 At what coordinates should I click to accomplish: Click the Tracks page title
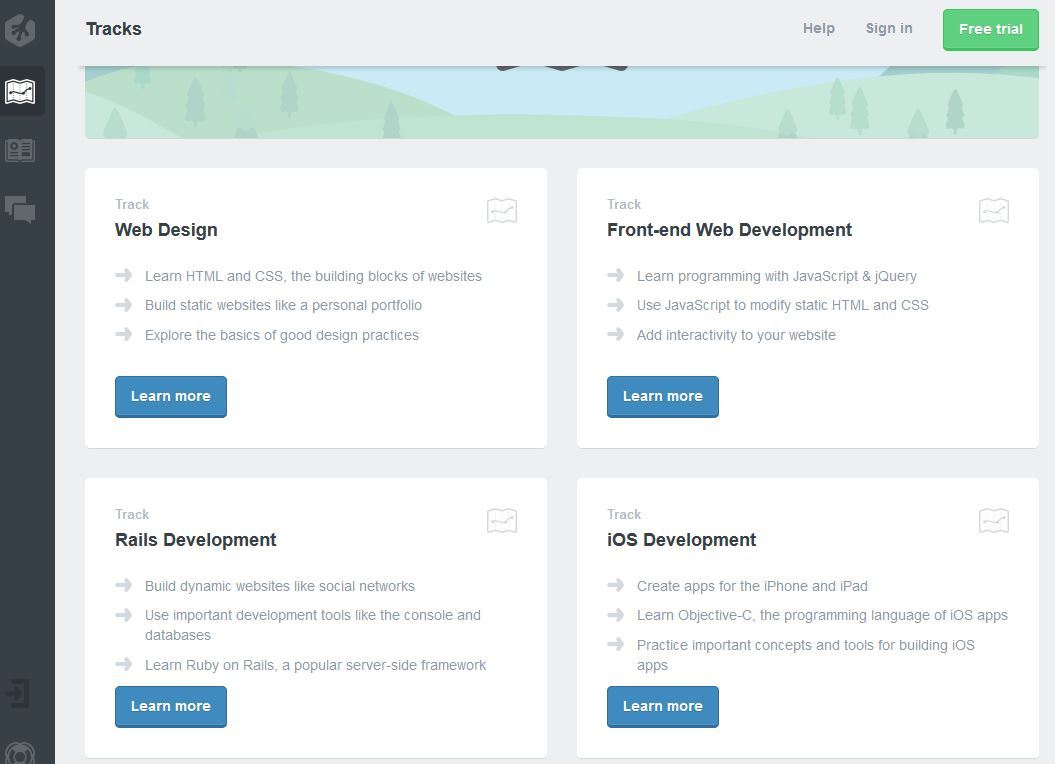pyautogui.click(x=114, y=29)
